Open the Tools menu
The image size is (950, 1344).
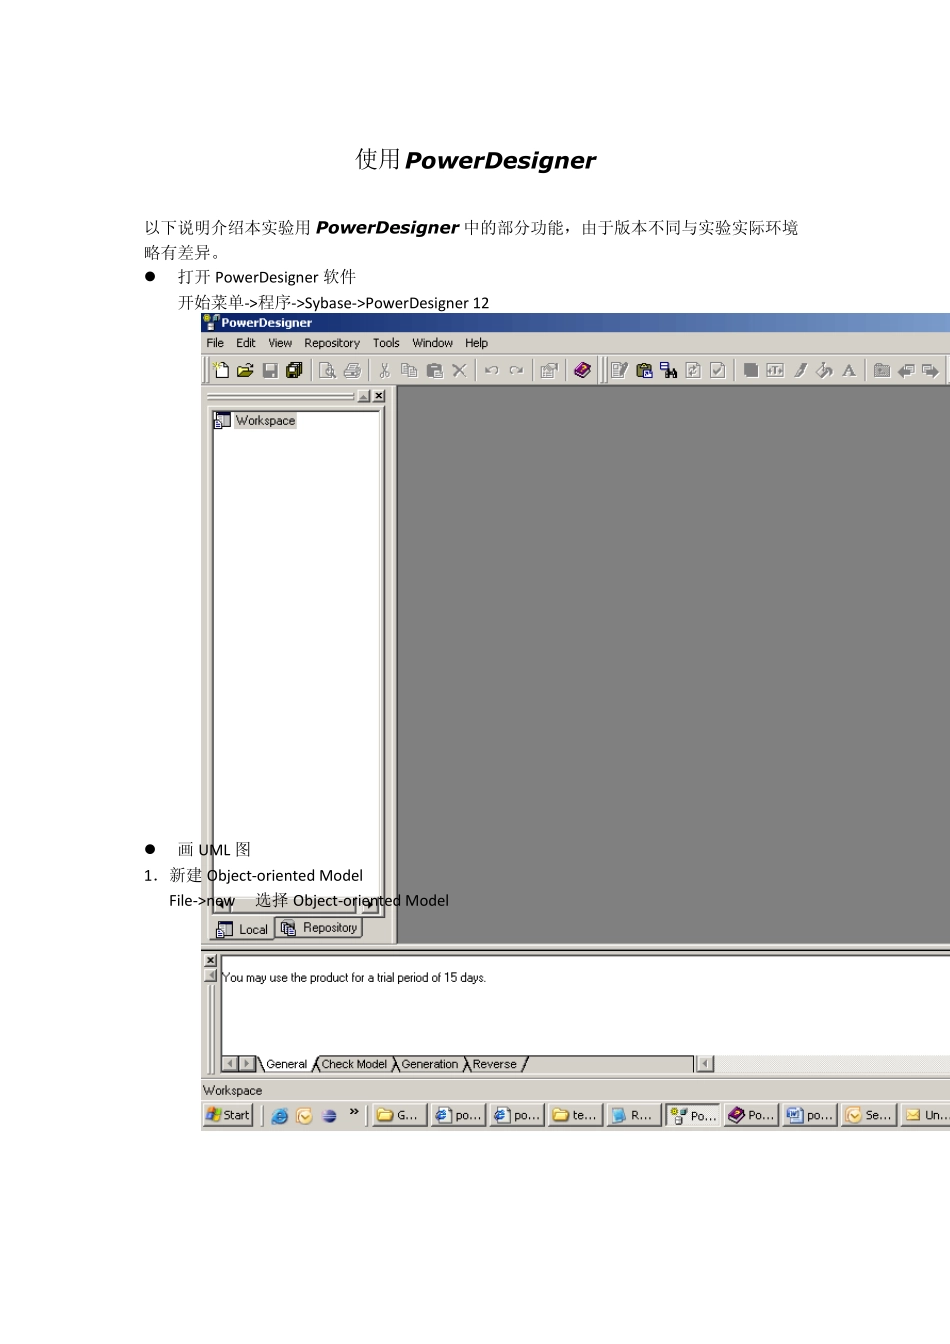tap(386, 343)
